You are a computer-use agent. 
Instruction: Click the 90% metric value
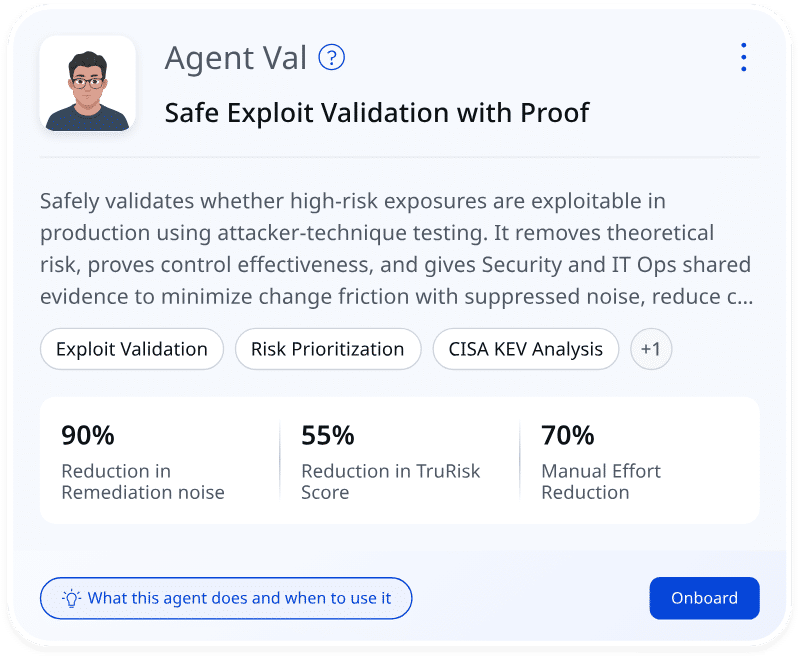[88, 435]
